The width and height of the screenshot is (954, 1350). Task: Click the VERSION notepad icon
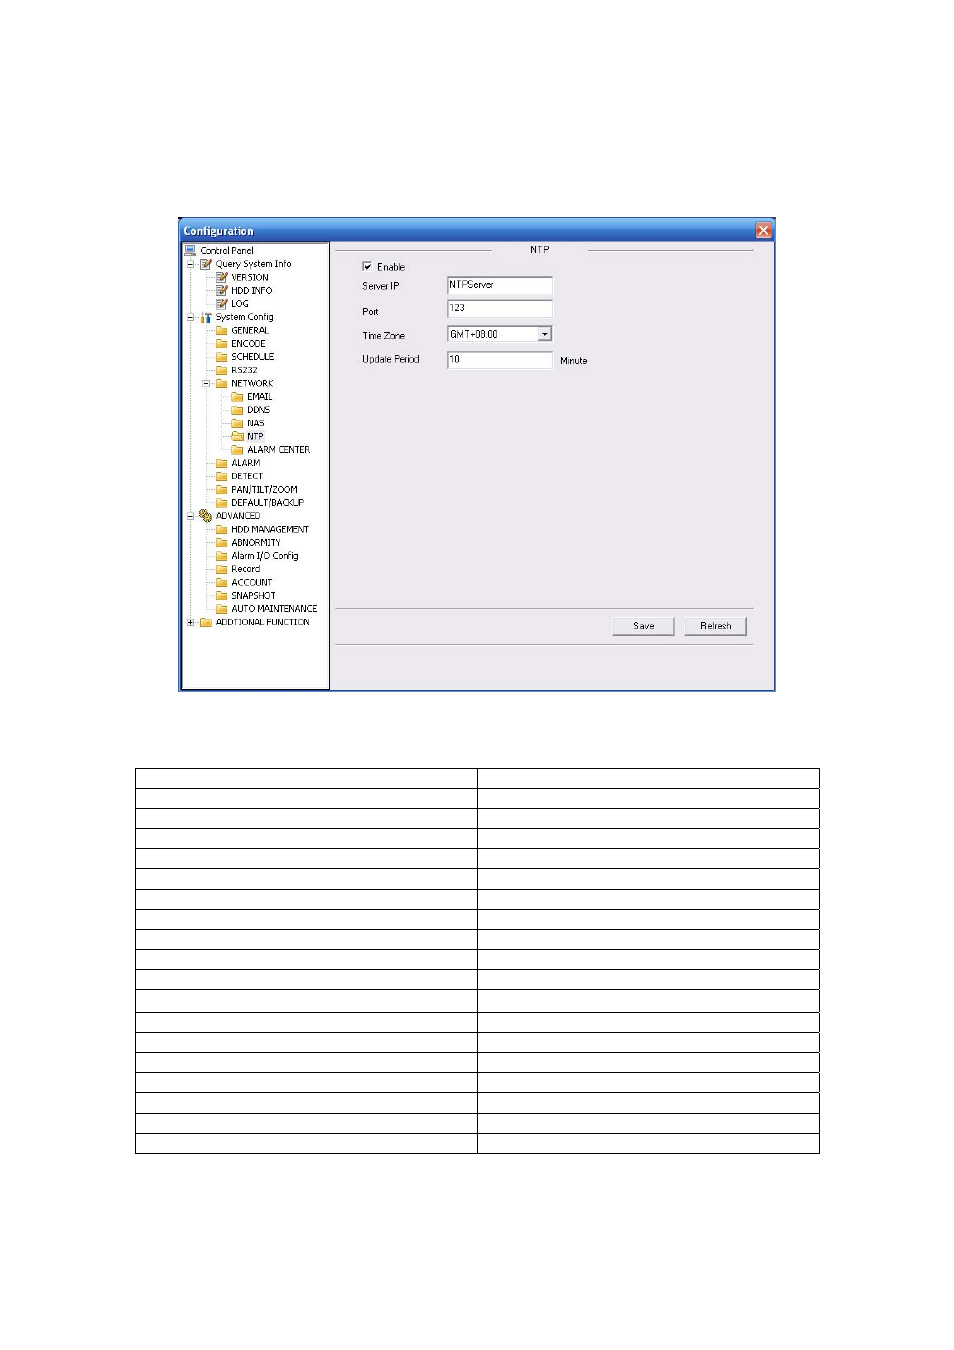coord(222,277)
